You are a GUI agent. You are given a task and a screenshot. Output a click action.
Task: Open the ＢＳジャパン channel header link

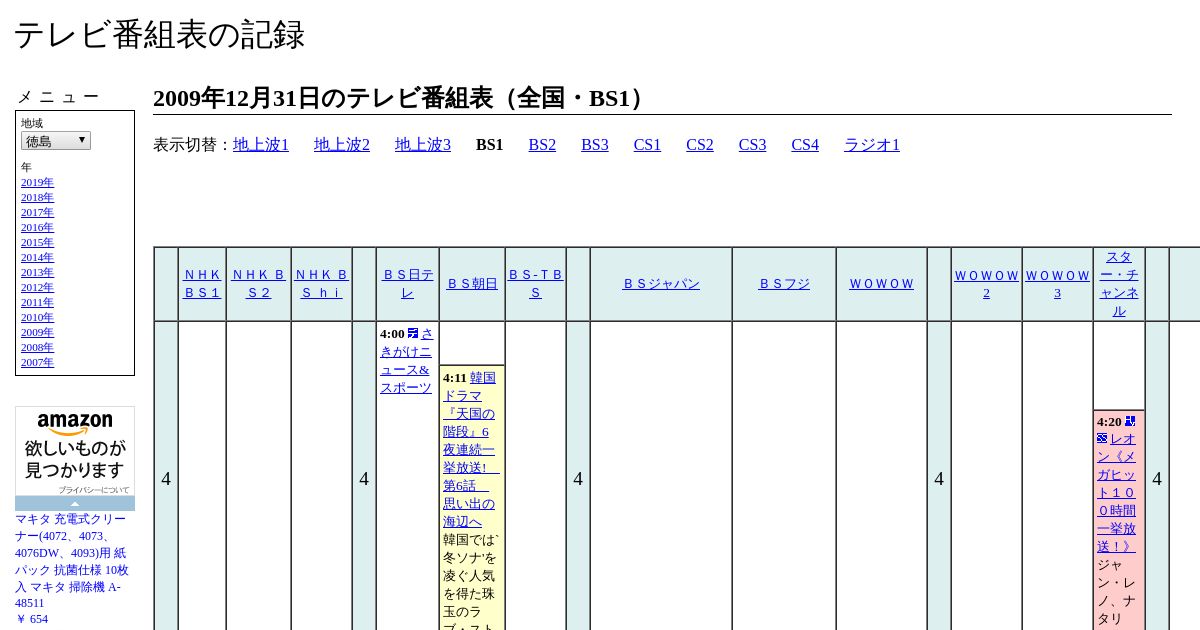[661, 284]
